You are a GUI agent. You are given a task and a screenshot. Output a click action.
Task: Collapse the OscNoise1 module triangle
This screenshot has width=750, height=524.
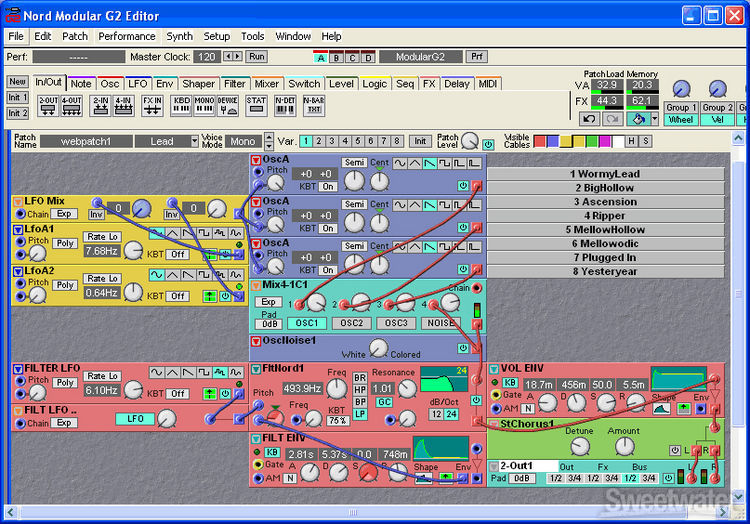pos(256,341)
